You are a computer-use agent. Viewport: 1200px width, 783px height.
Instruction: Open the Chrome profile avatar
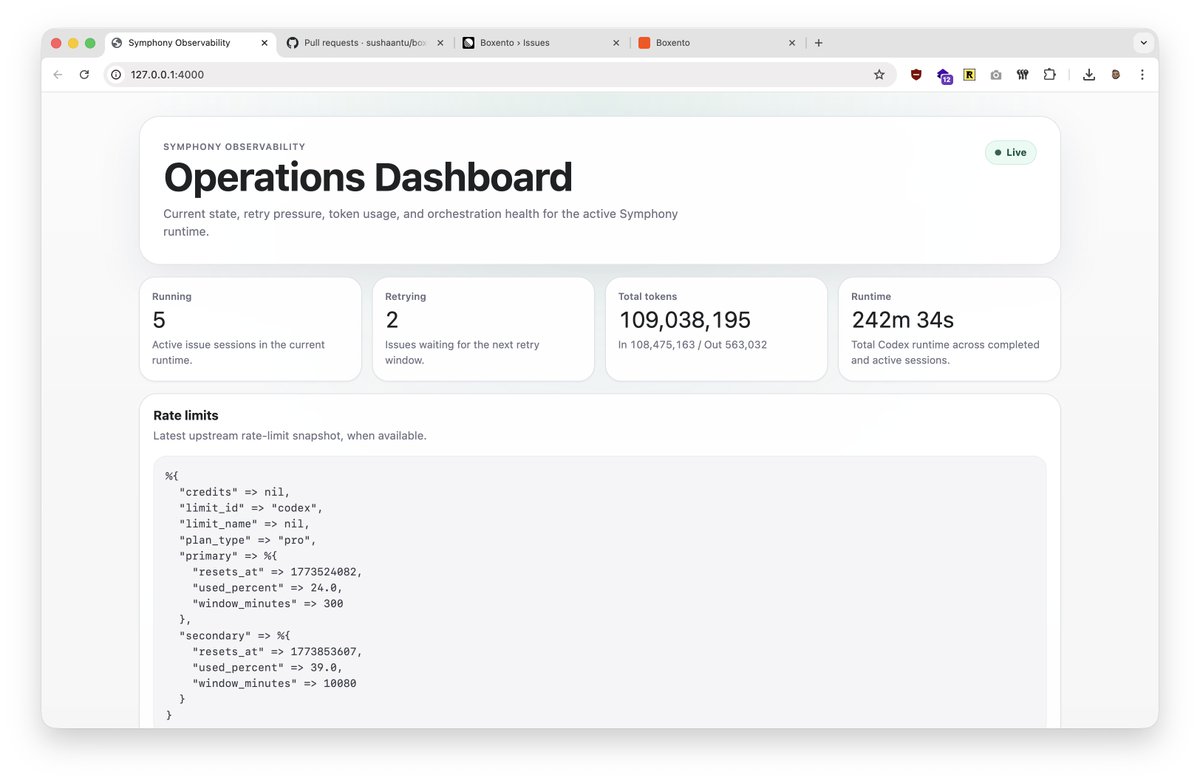point(1116,74)
